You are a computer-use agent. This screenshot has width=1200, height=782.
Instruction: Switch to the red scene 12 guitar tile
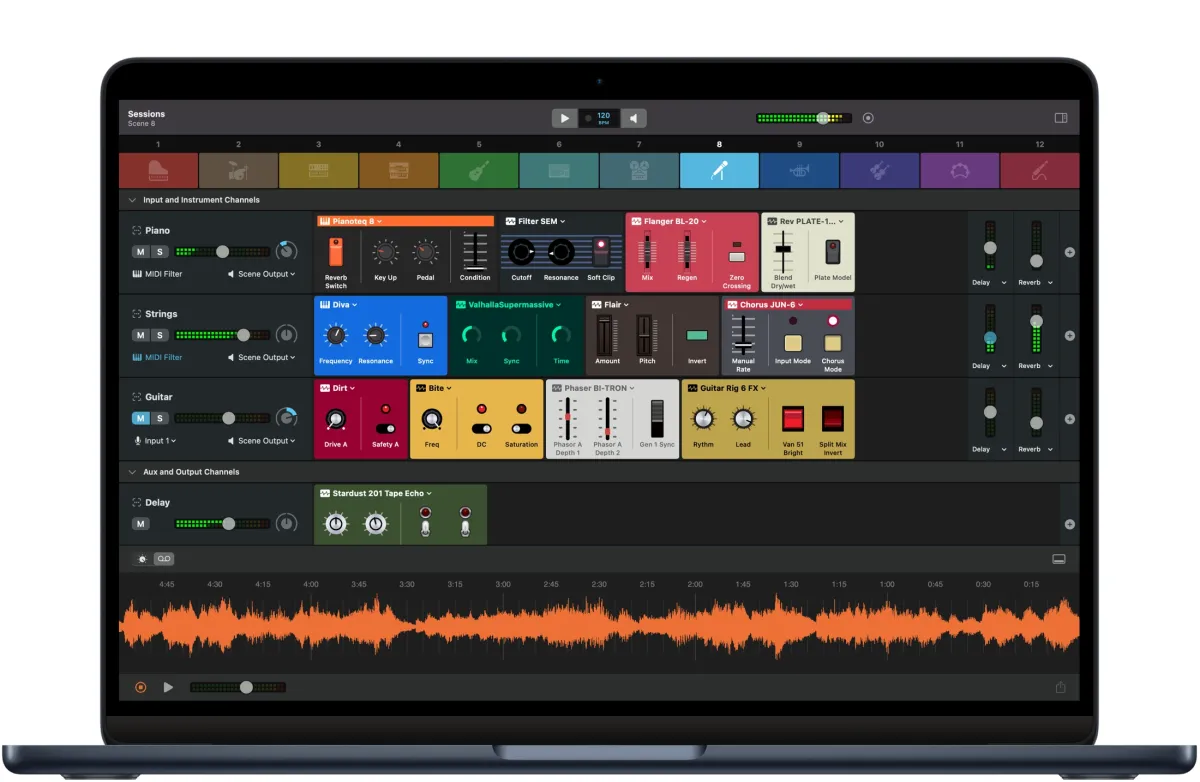(1040, 170)
